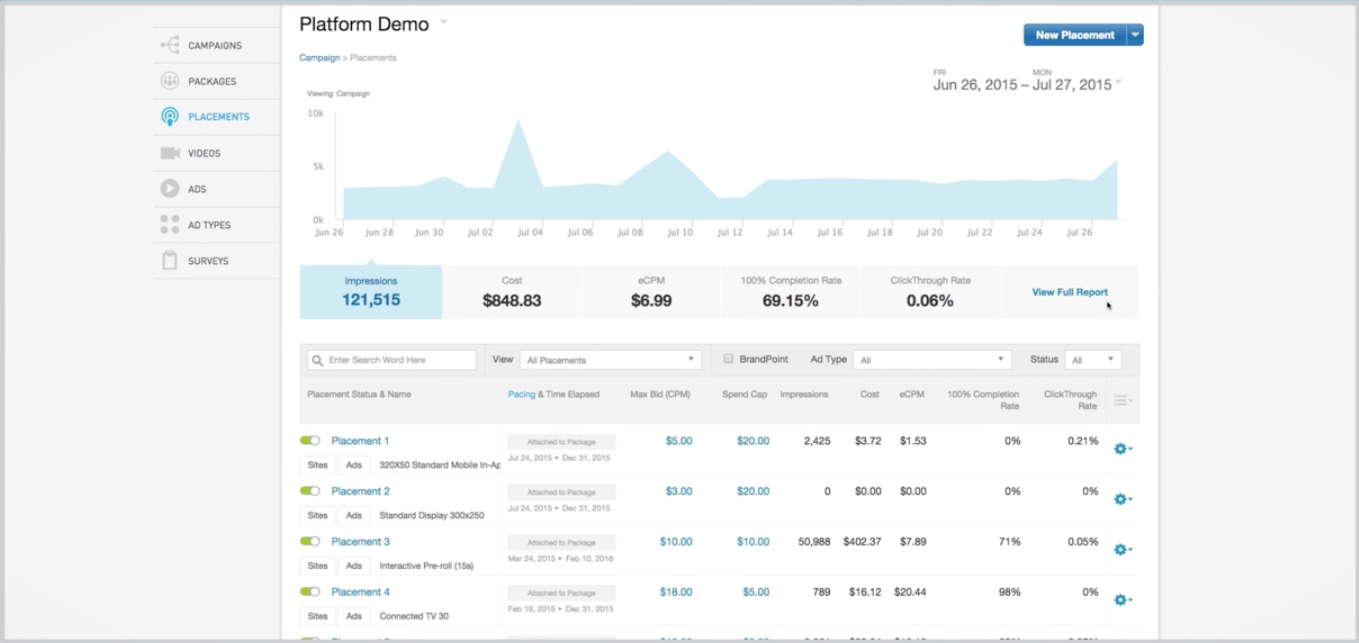Expand the Ad Type dropdown
The width and height of the screenshot is (1359, 643).
pyautogui.click(x=933, y=360)
